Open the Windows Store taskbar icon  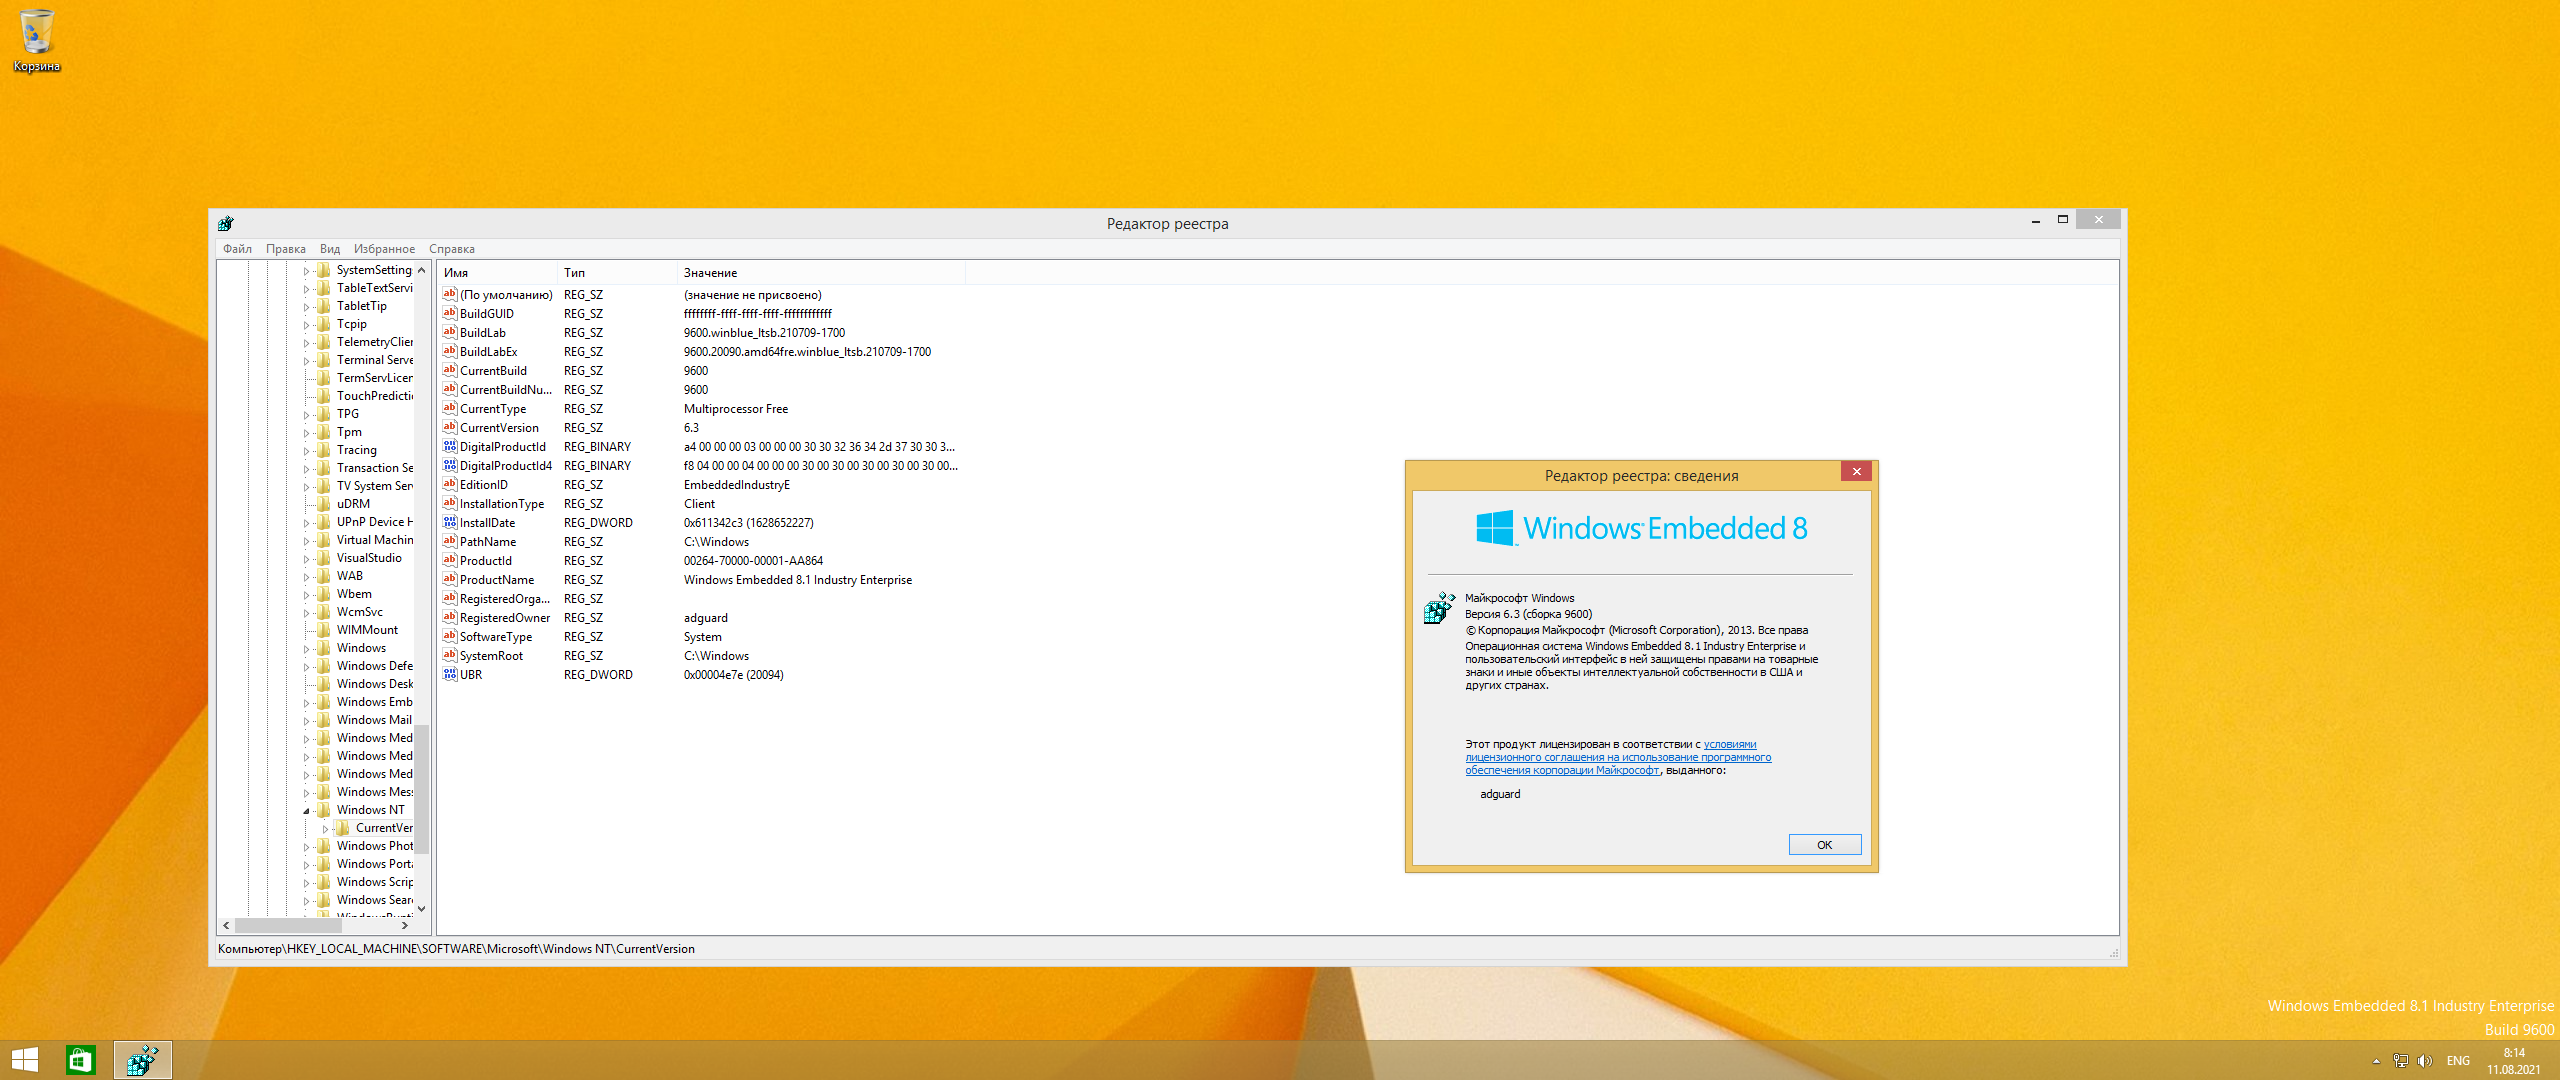(80, 1060)
